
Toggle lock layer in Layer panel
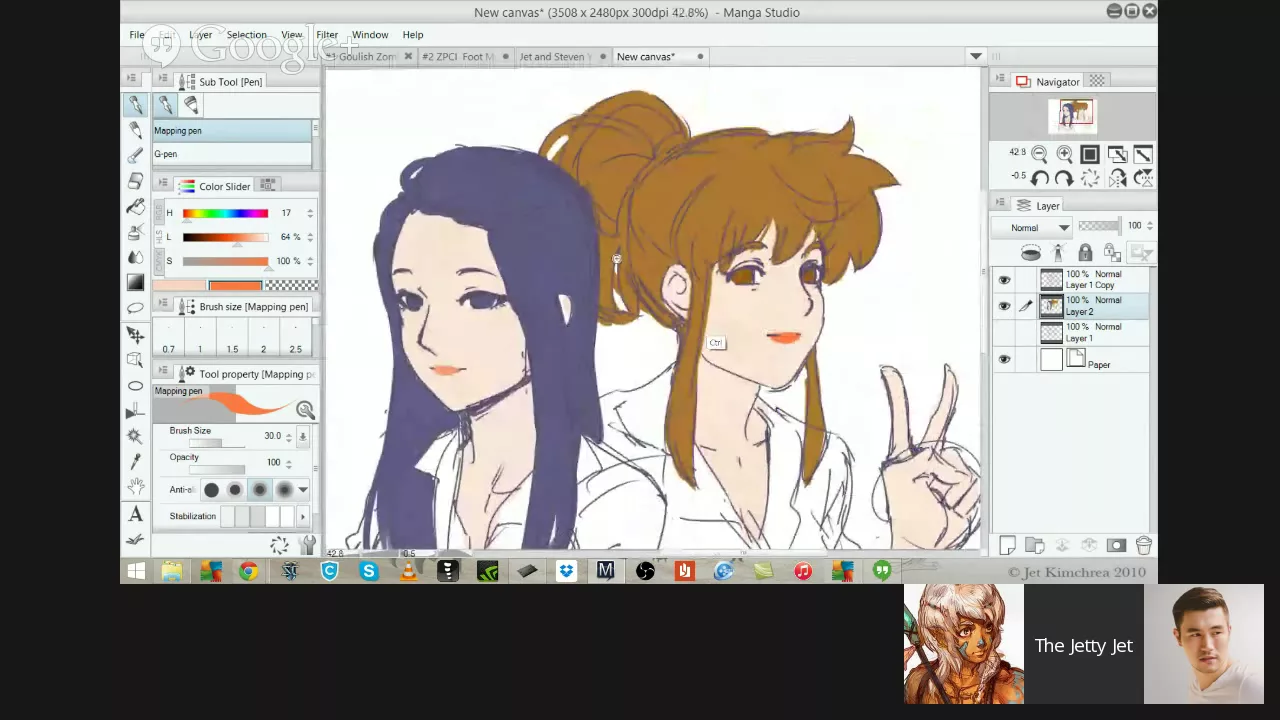pos(1085,253)
